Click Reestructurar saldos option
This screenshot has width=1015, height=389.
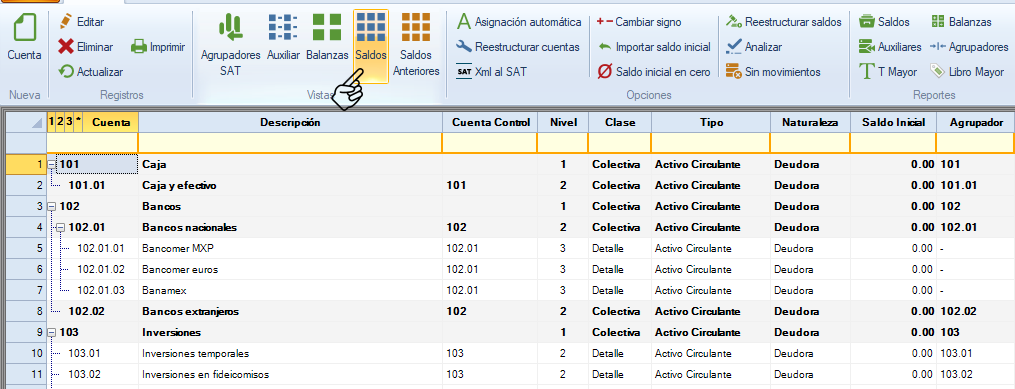pyautogui.click(x=783, y=22)
